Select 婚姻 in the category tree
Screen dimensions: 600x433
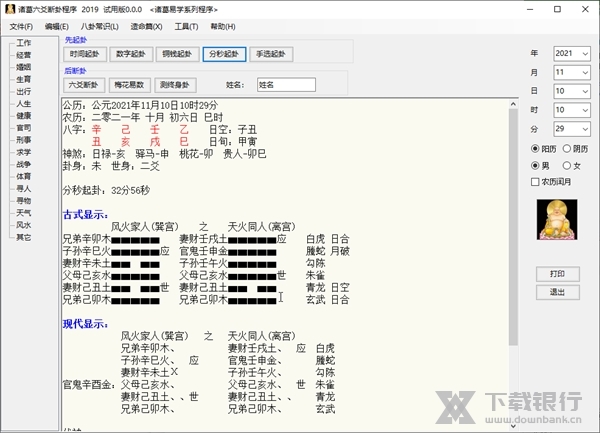point(23,67)
